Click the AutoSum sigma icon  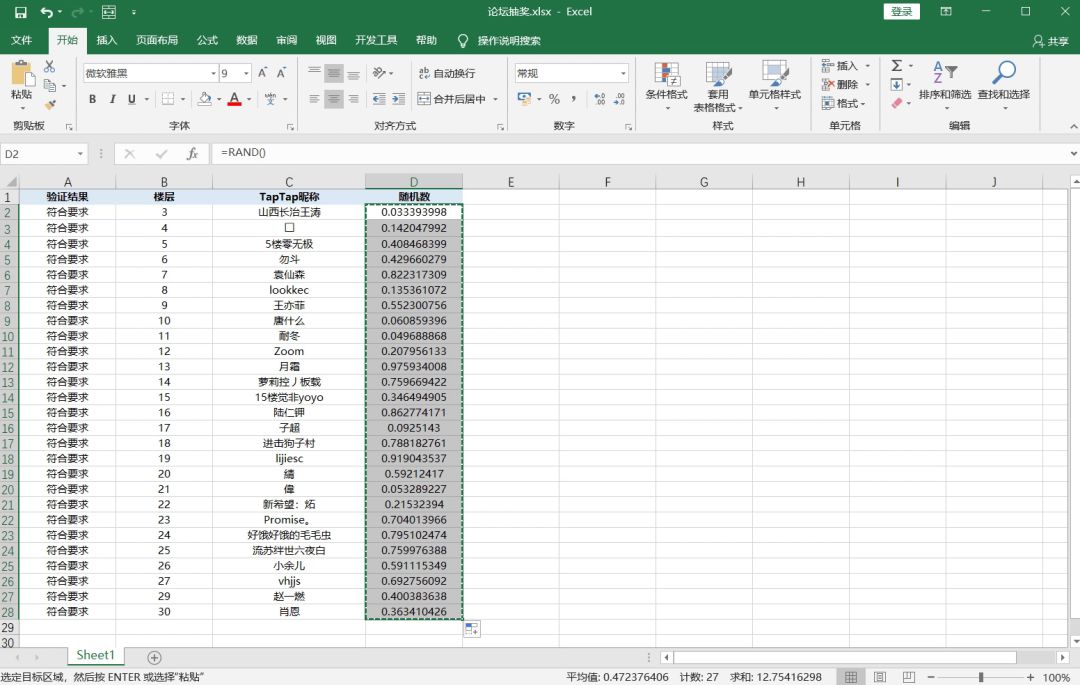click(896, 65)
